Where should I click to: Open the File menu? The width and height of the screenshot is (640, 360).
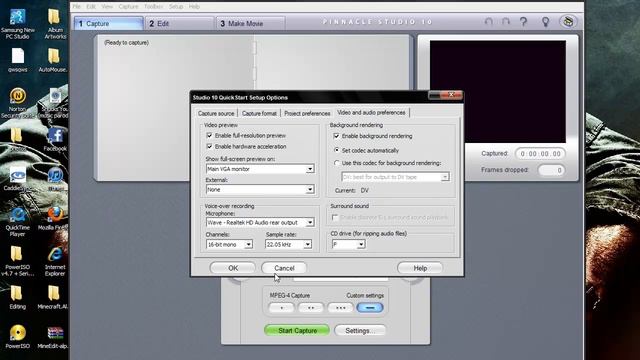click(x=77, y=7)
